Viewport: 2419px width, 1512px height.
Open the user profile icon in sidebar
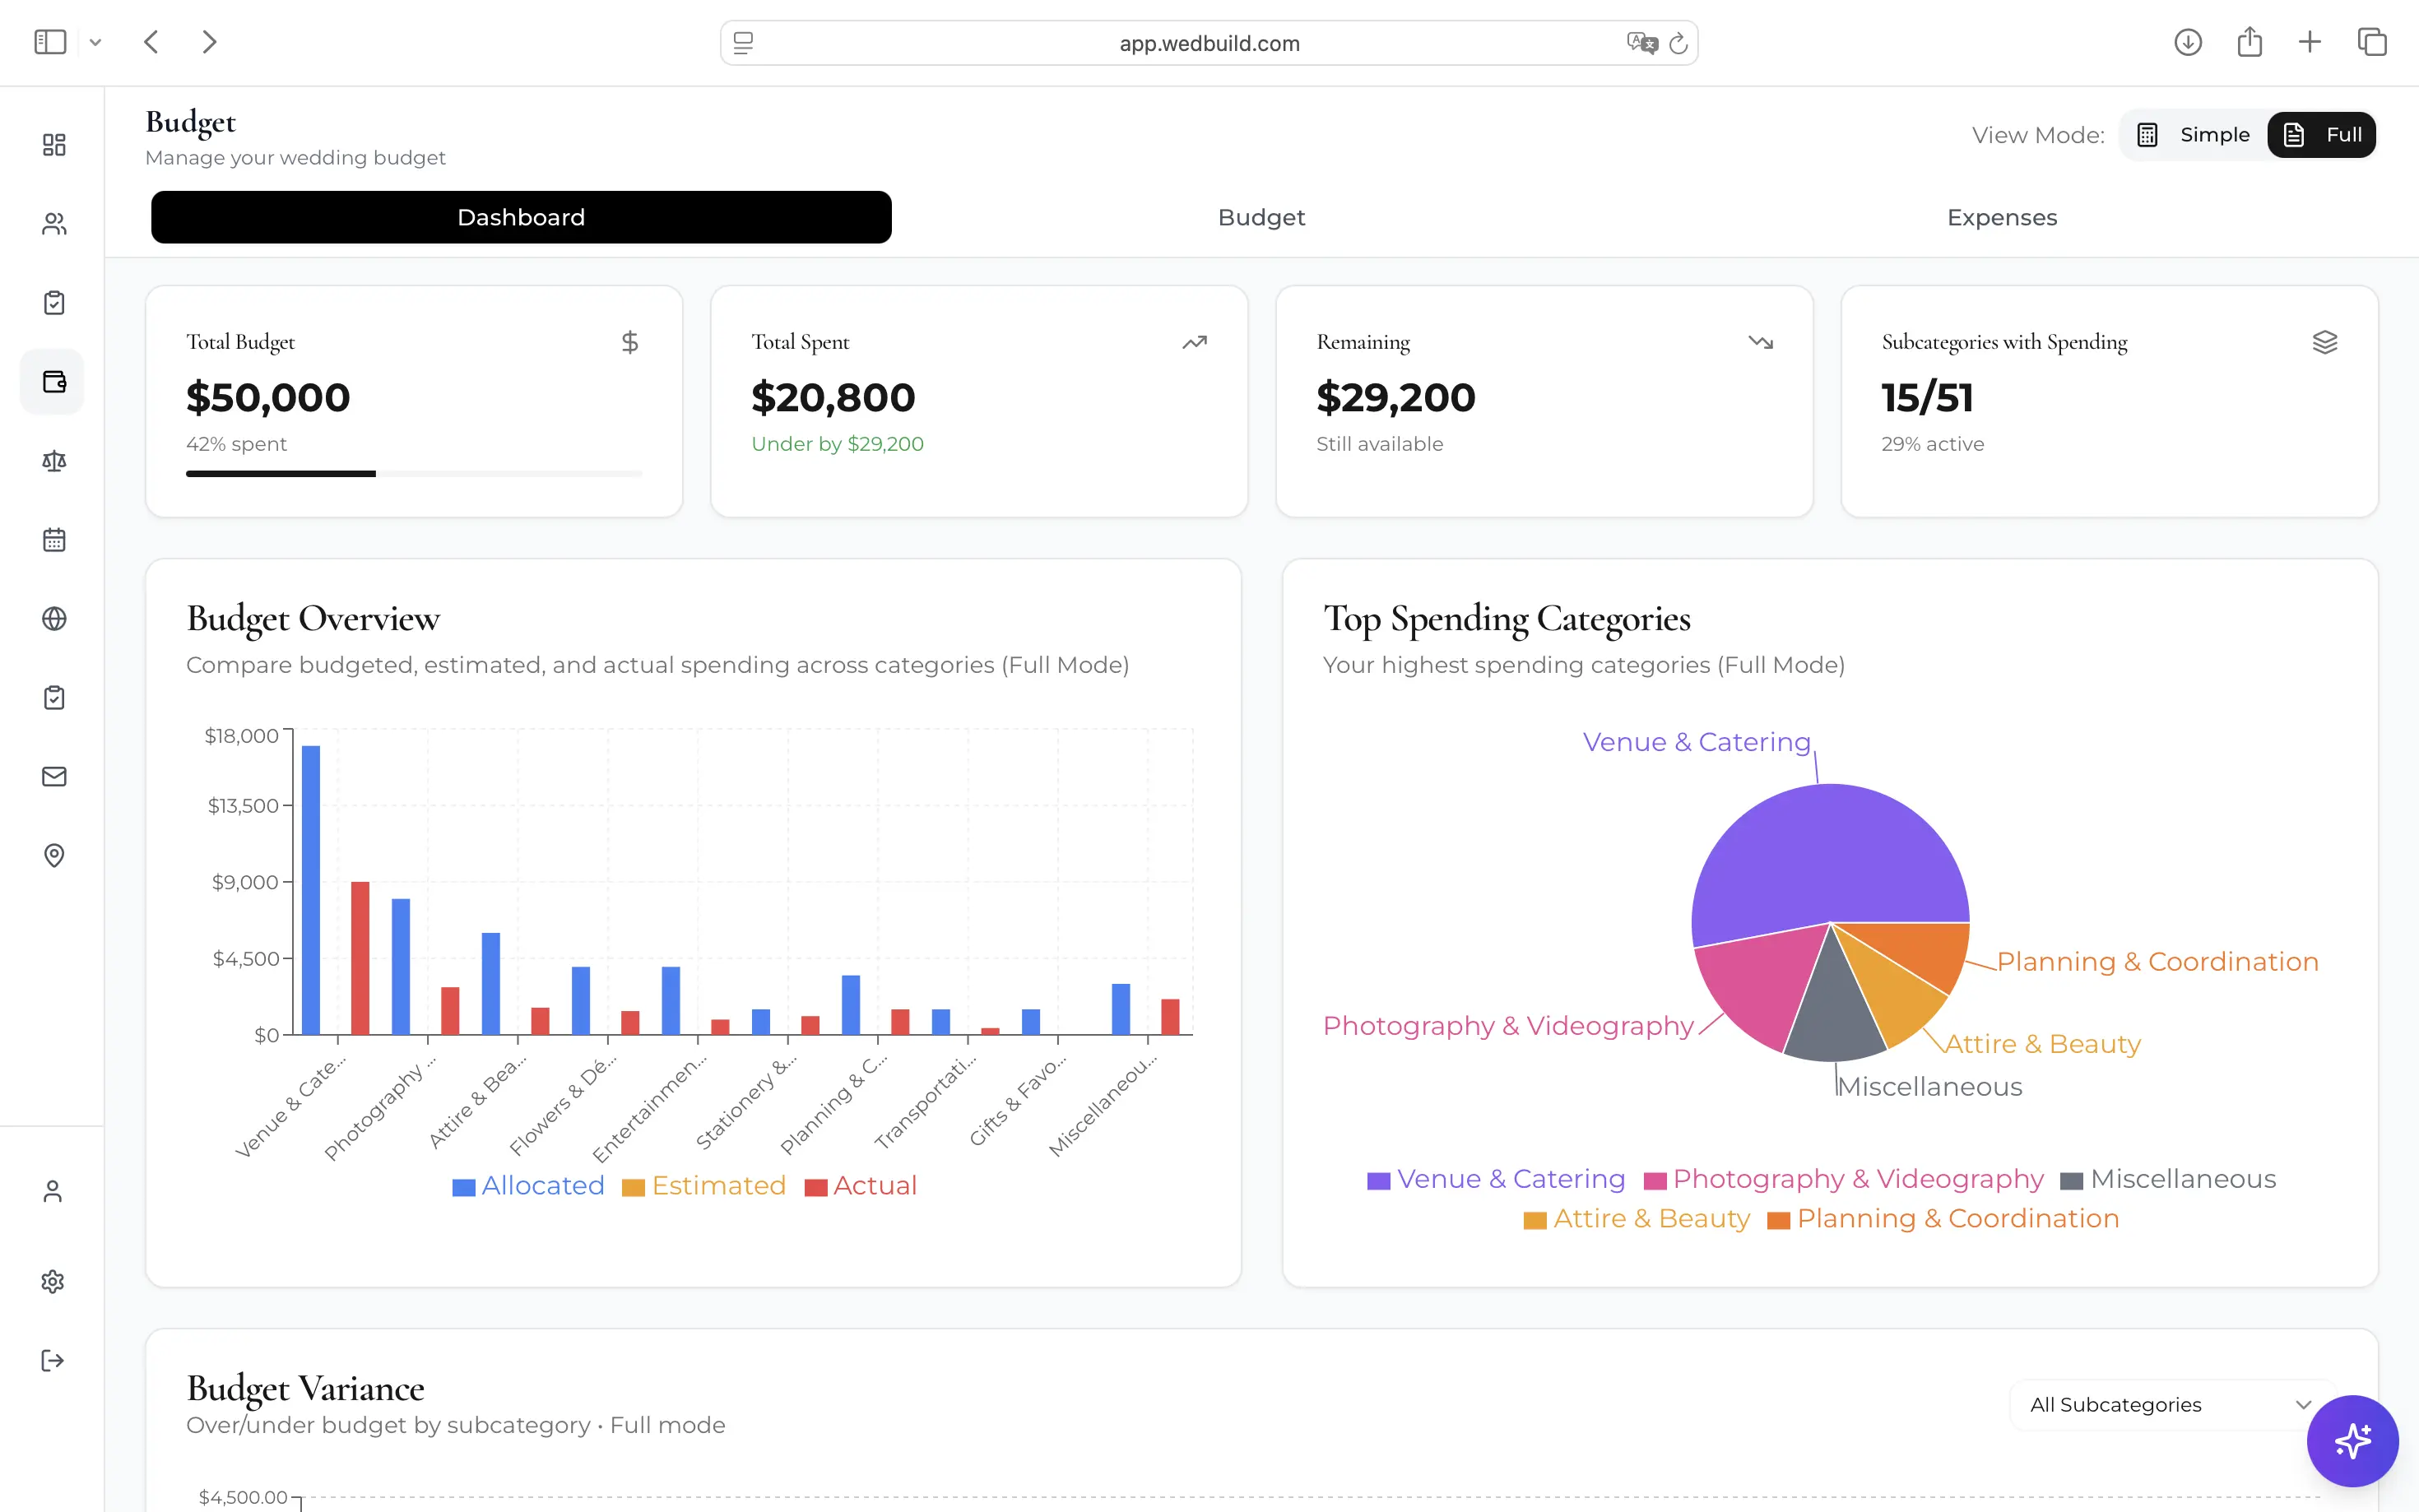[x=53, y=1191]
